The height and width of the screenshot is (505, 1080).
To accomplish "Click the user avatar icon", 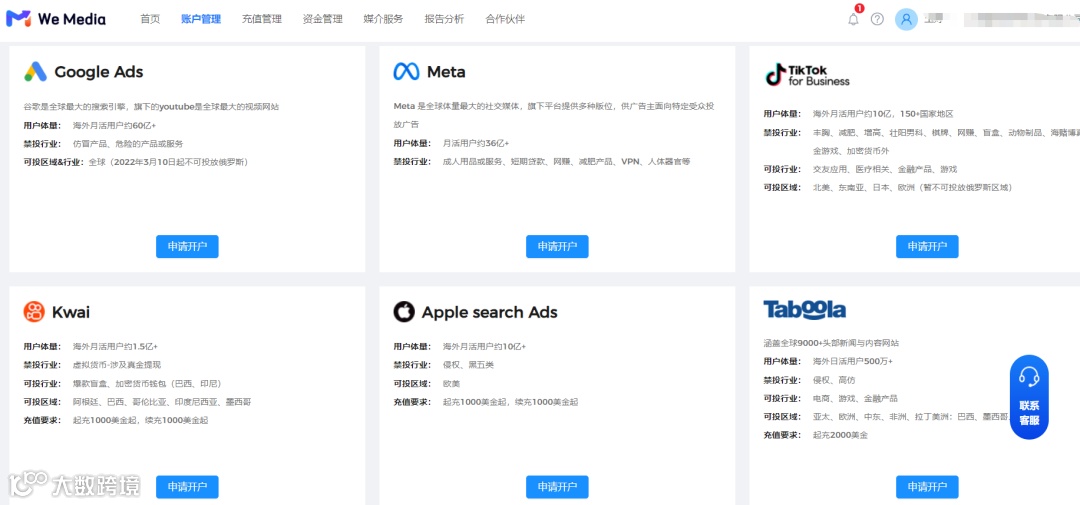I will point(906,19).
